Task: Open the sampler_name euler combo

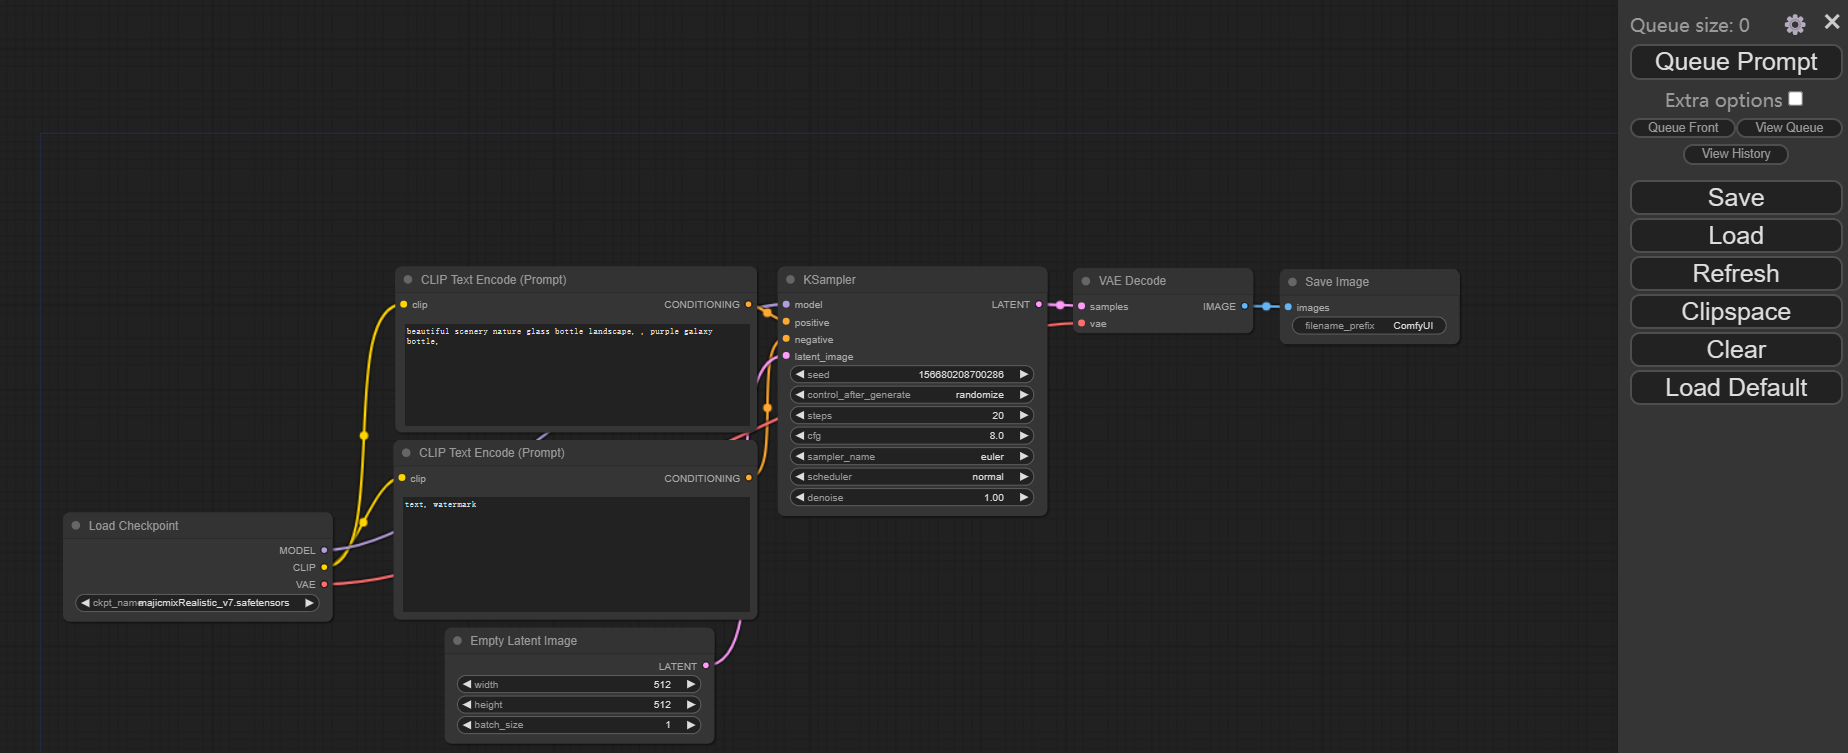Action: (912, 456)
